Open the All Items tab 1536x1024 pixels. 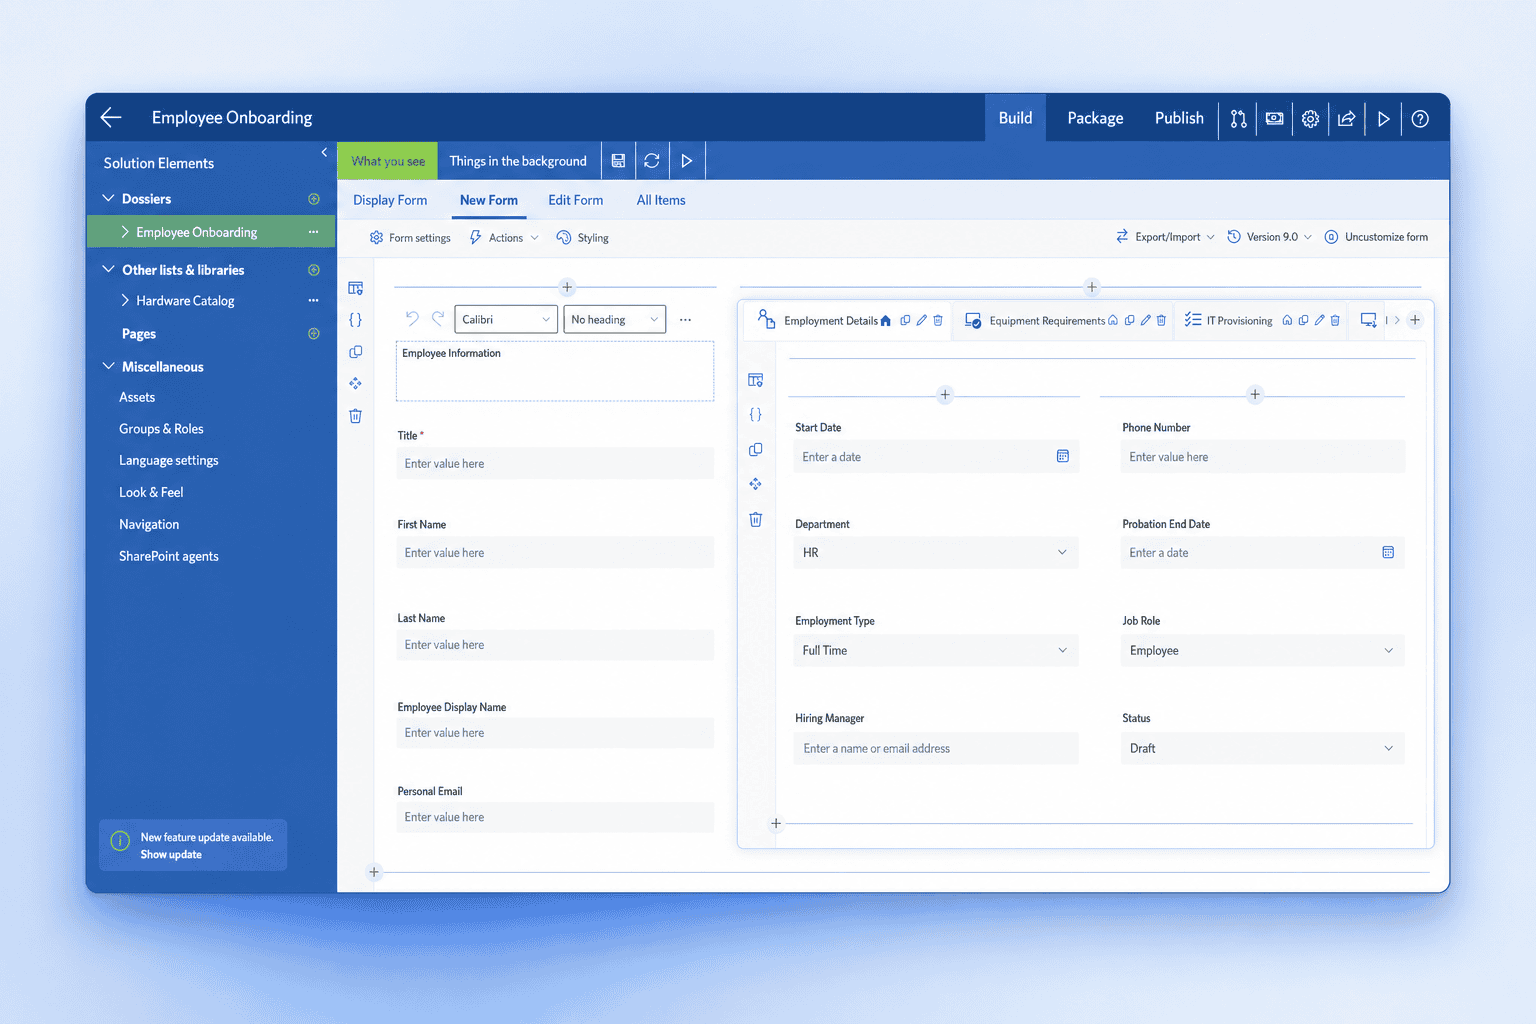pos(661,200)
